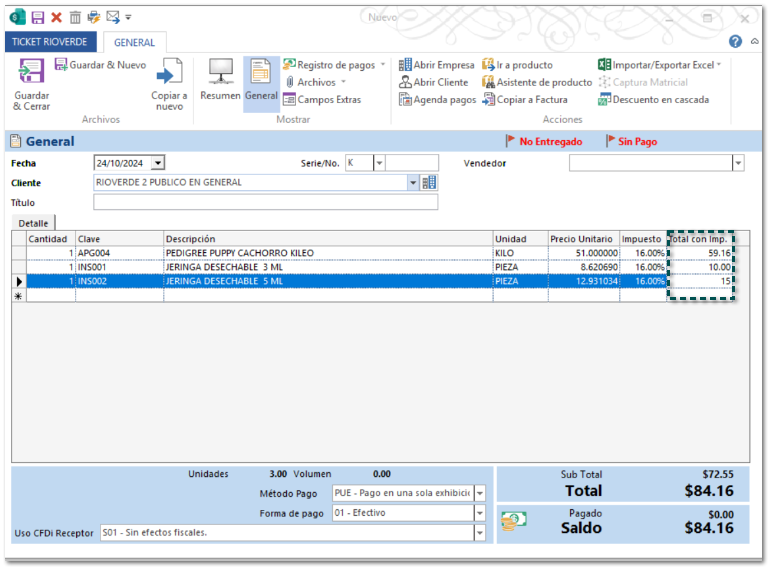Click the help question mark icon
Screen dimensions: 771x570
[x=735, y=42]
